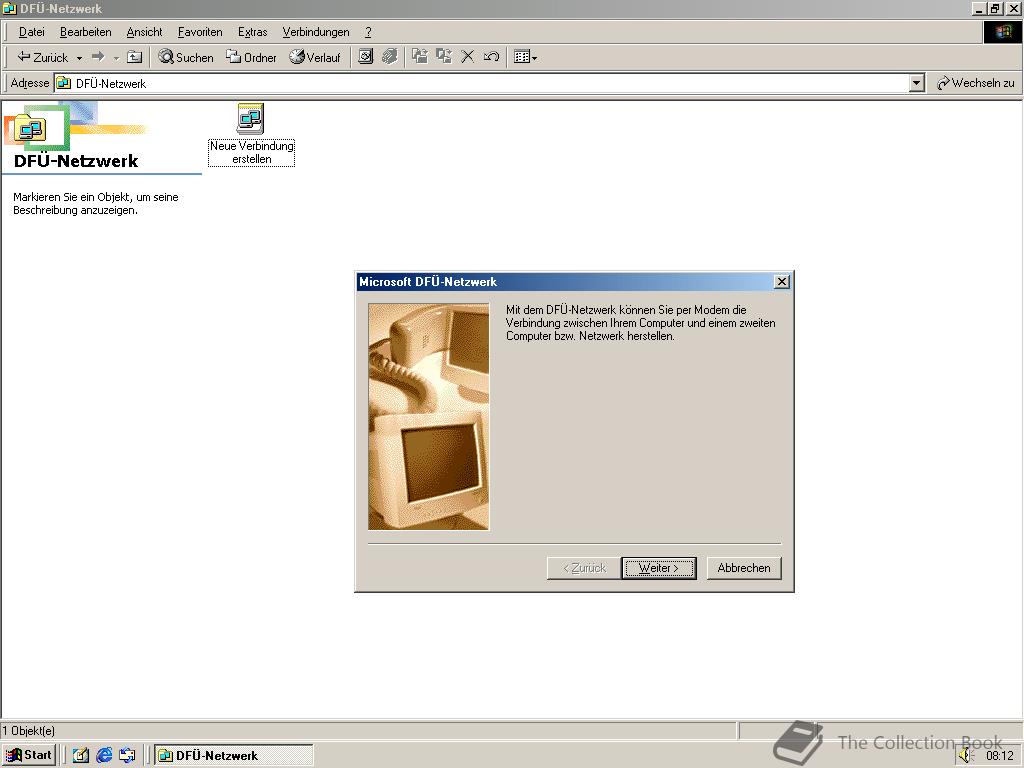Select the Neue Verbindung erstellen icon
This screenshot has width=1024, height=768.
[x=251, y=135]
